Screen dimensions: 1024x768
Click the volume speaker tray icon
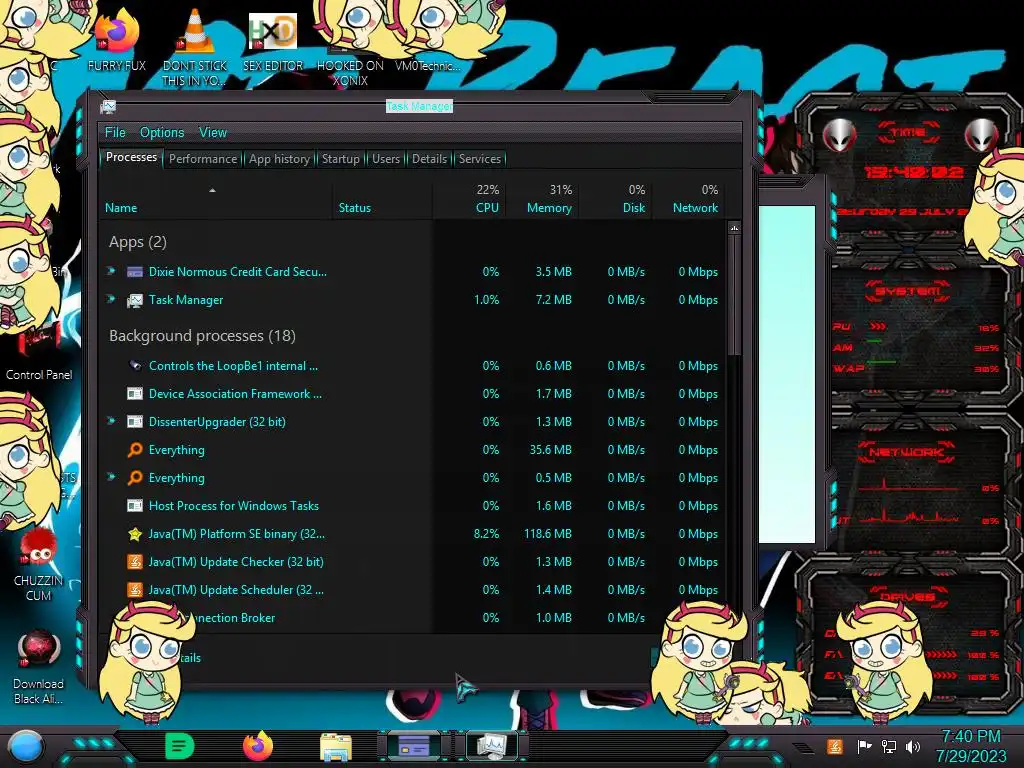(x=913, y=746)
